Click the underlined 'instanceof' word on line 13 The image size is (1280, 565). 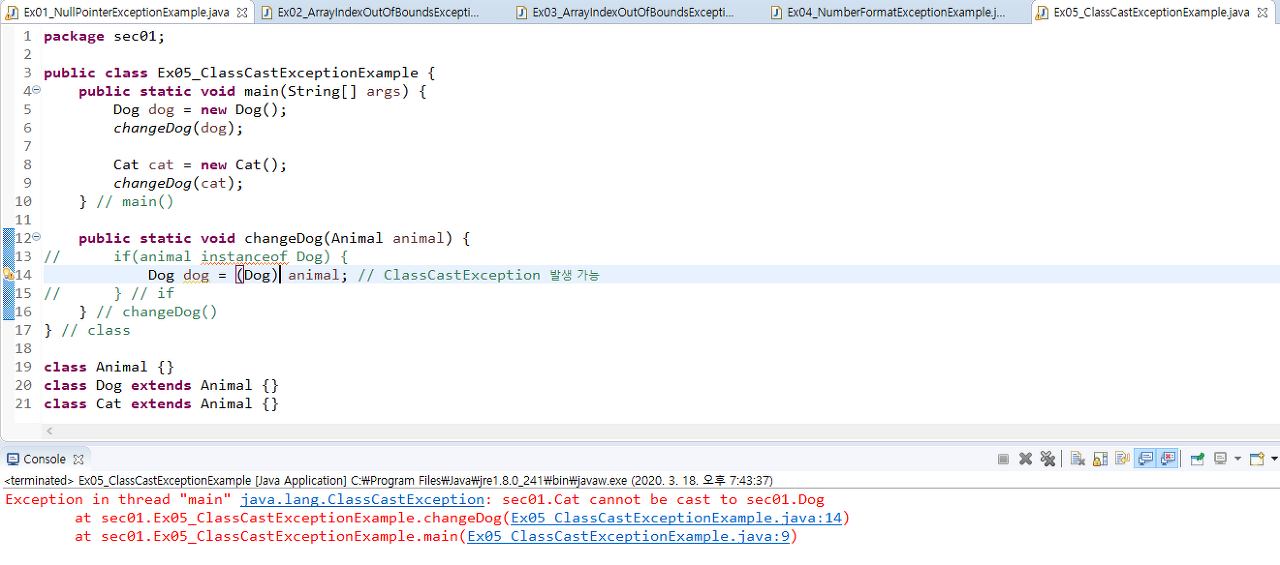click(x=244, y=256)
